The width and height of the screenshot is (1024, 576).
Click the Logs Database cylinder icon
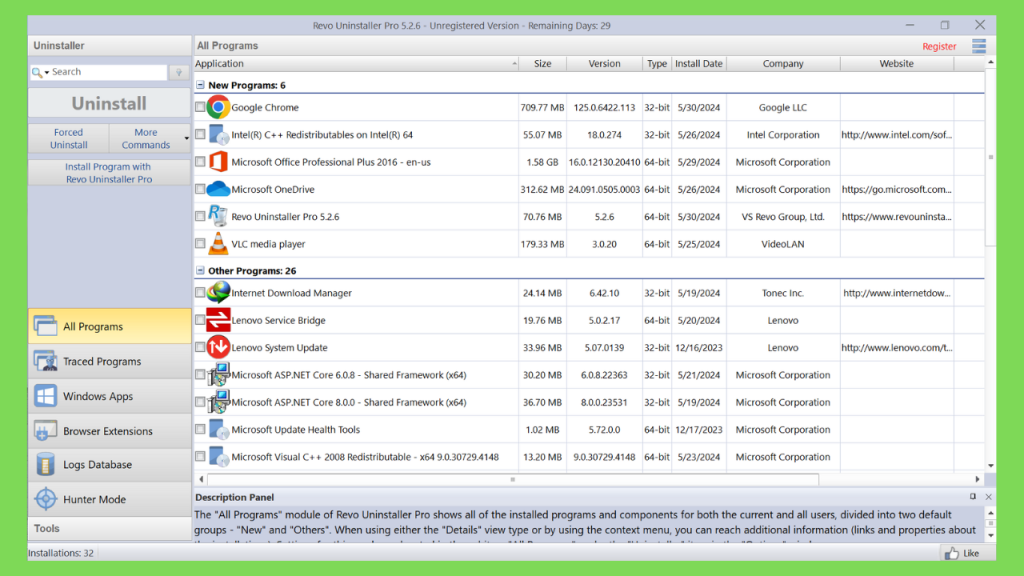[x=45, y=464]
